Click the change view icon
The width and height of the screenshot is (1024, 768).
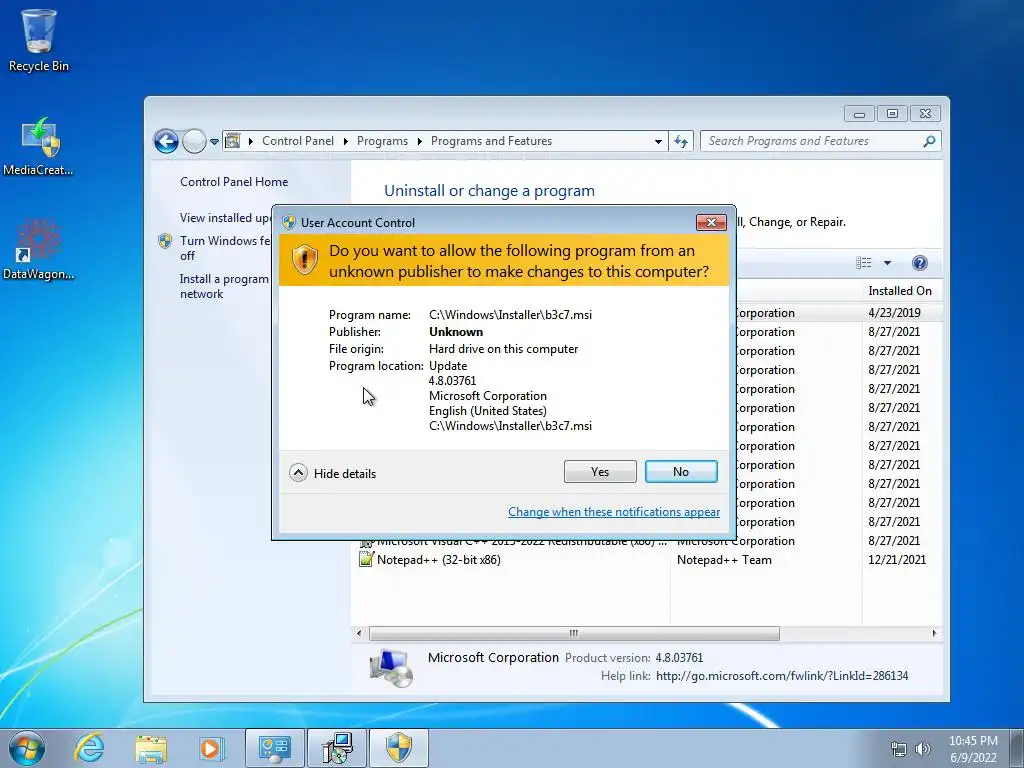[863, 263]
